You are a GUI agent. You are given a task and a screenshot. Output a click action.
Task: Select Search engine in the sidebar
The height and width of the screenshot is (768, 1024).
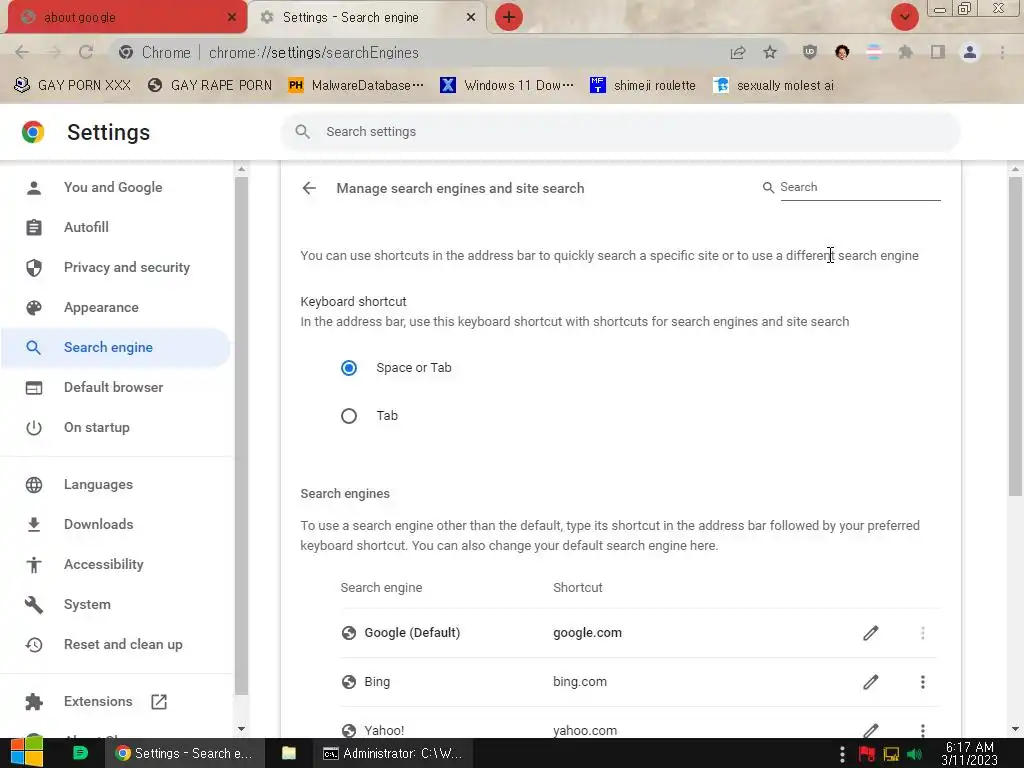click(x=116, y=347)
